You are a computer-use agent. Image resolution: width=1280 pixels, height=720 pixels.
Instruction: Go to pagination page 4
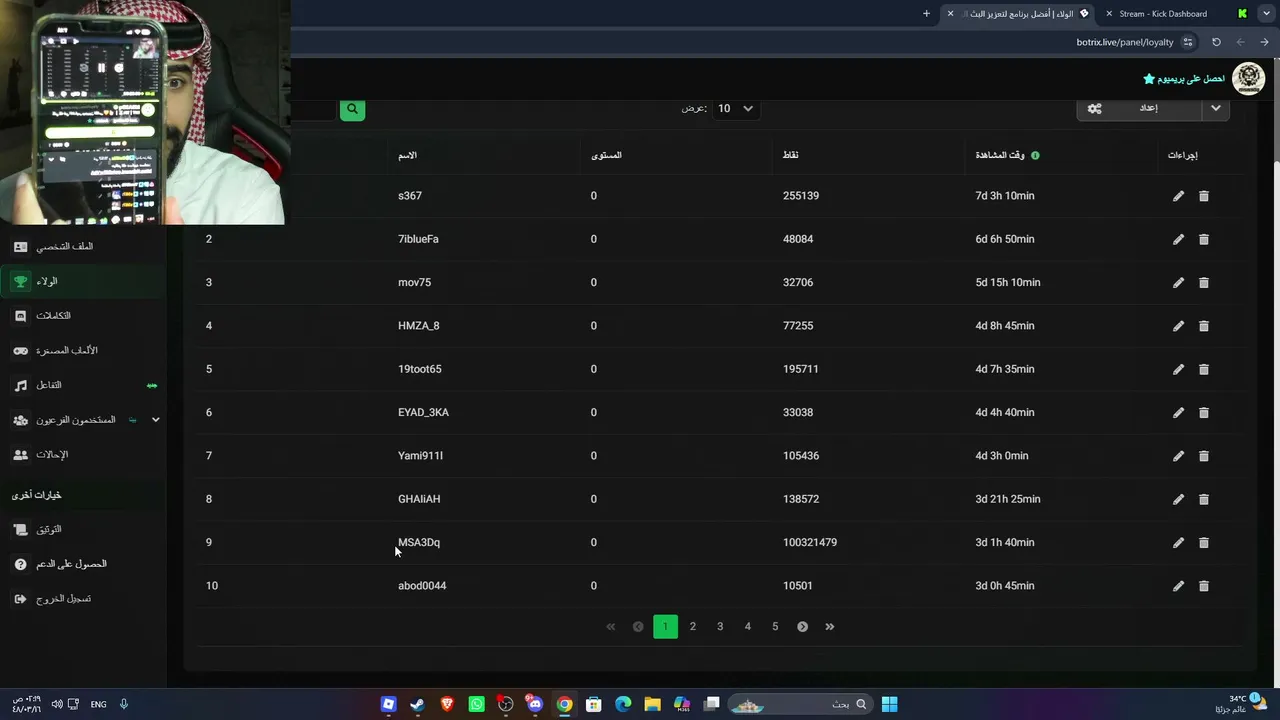(x=747, y=627)
